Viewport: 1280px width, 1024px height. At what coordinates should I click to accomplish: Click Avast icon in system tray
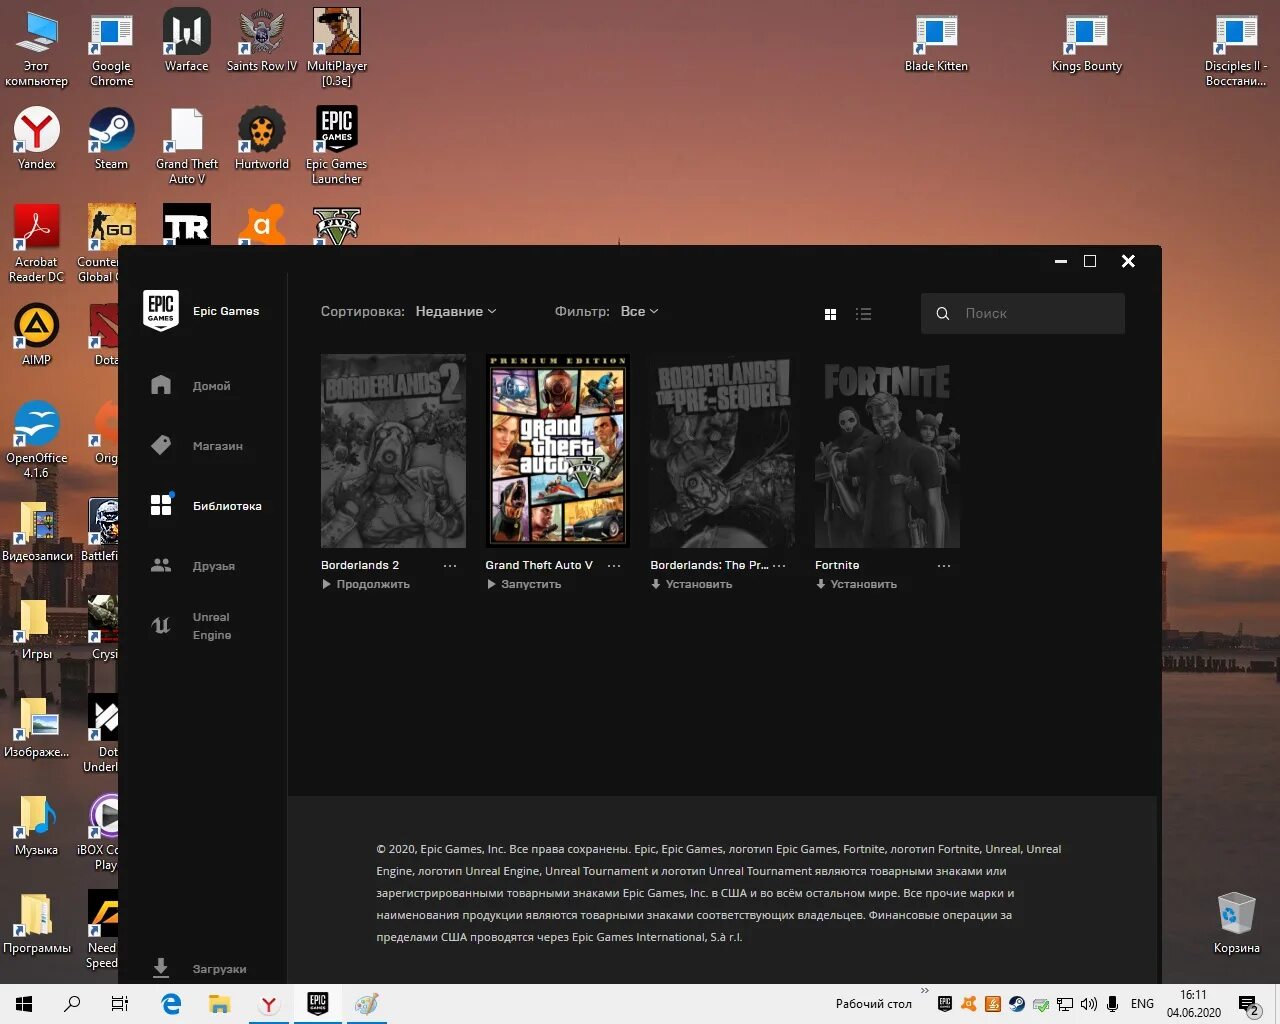[968, 1004]
